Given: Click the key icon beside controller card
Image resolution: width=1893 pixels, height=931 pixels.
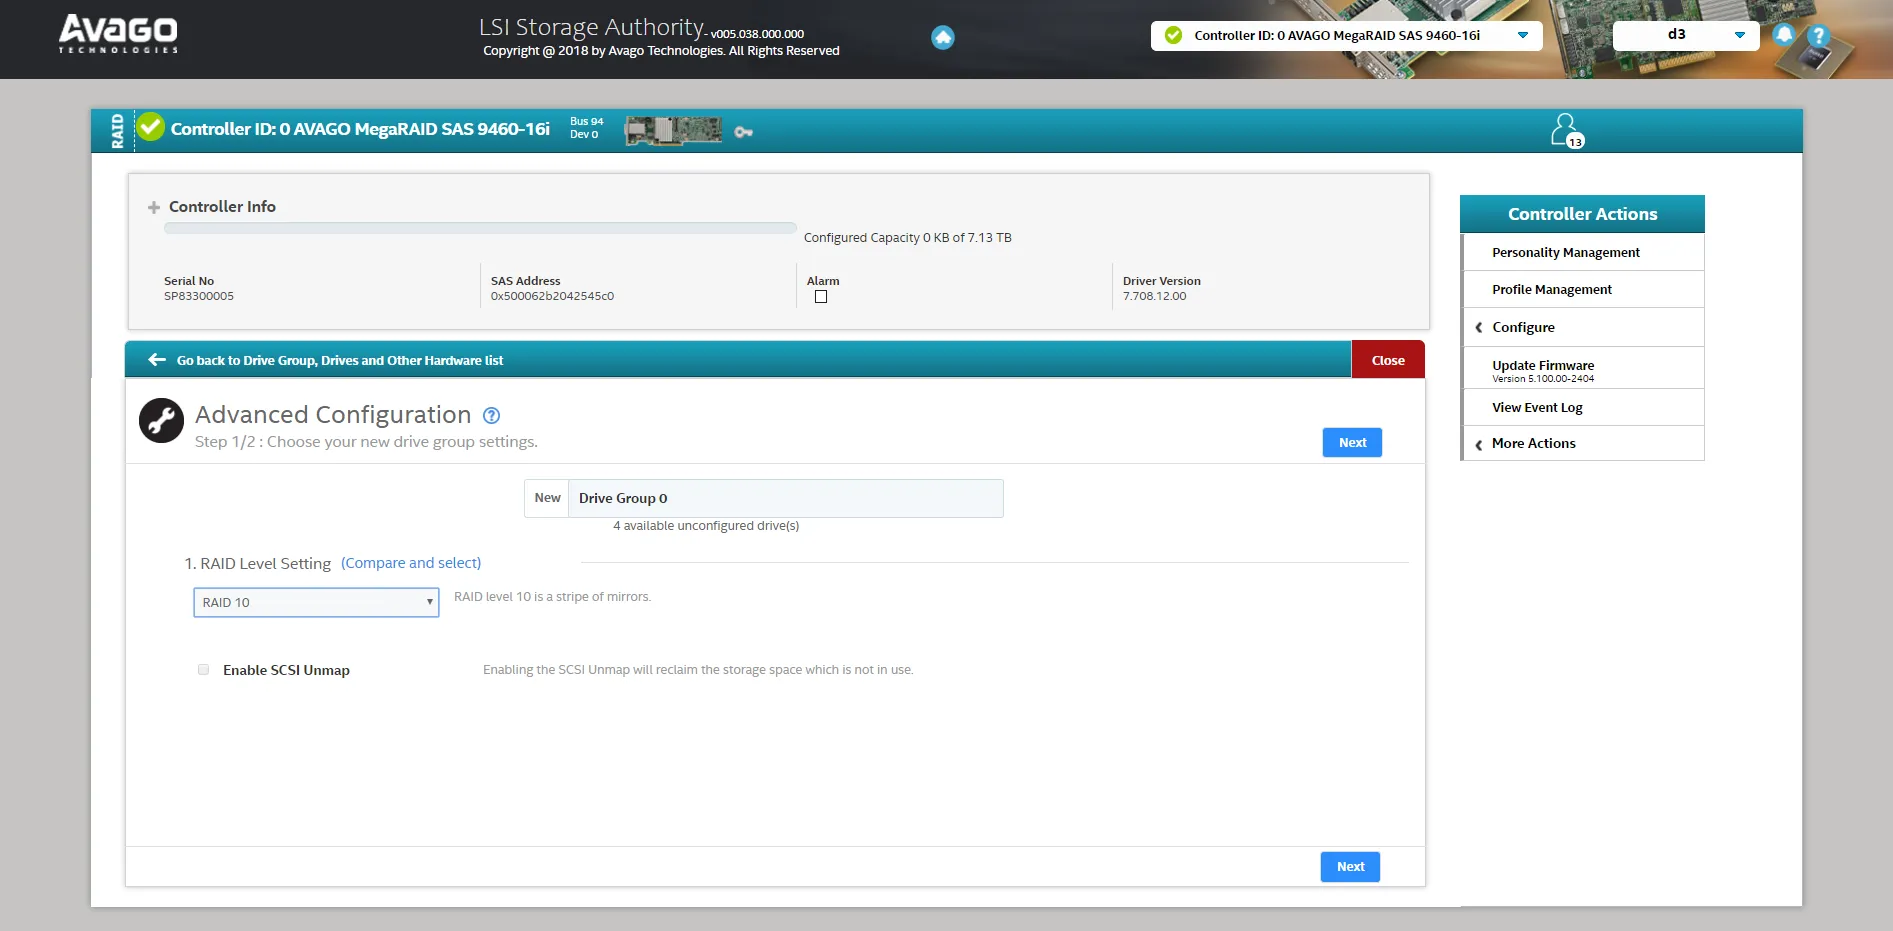Looking at the screenshot, I should point(743,132).
